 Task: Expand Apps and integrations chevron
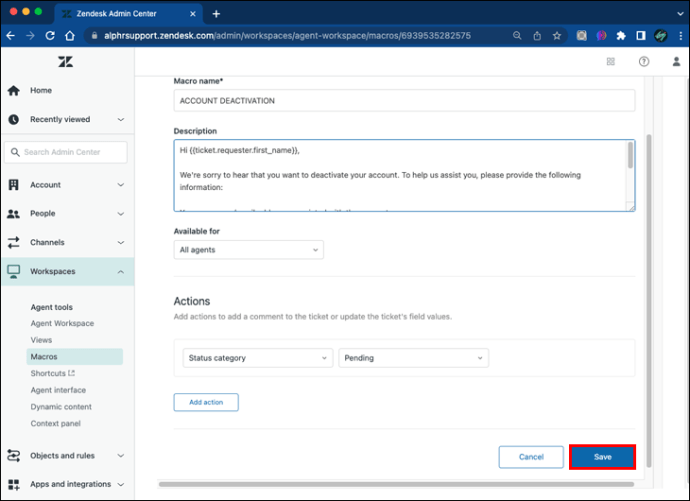[121, 485]
